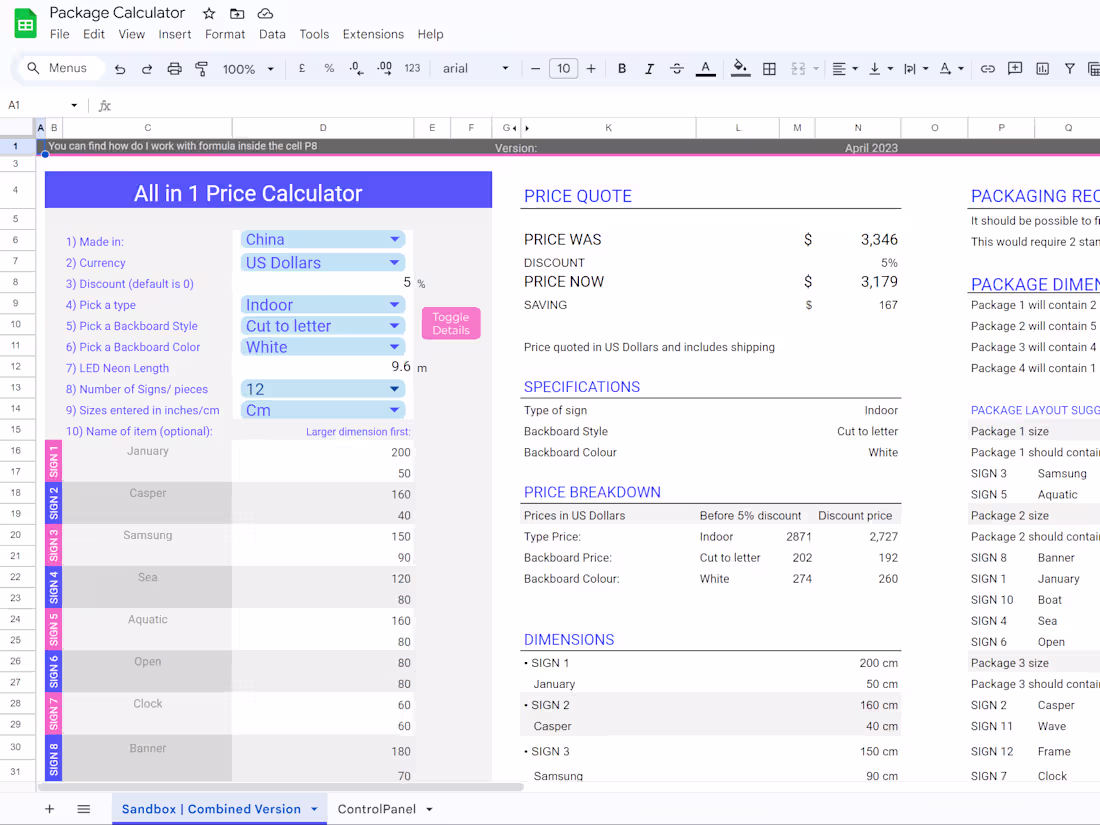Open the Backboard Color dropdown showing White
1100x825 pixels.
pyautogui.click(x=320, y=346)
